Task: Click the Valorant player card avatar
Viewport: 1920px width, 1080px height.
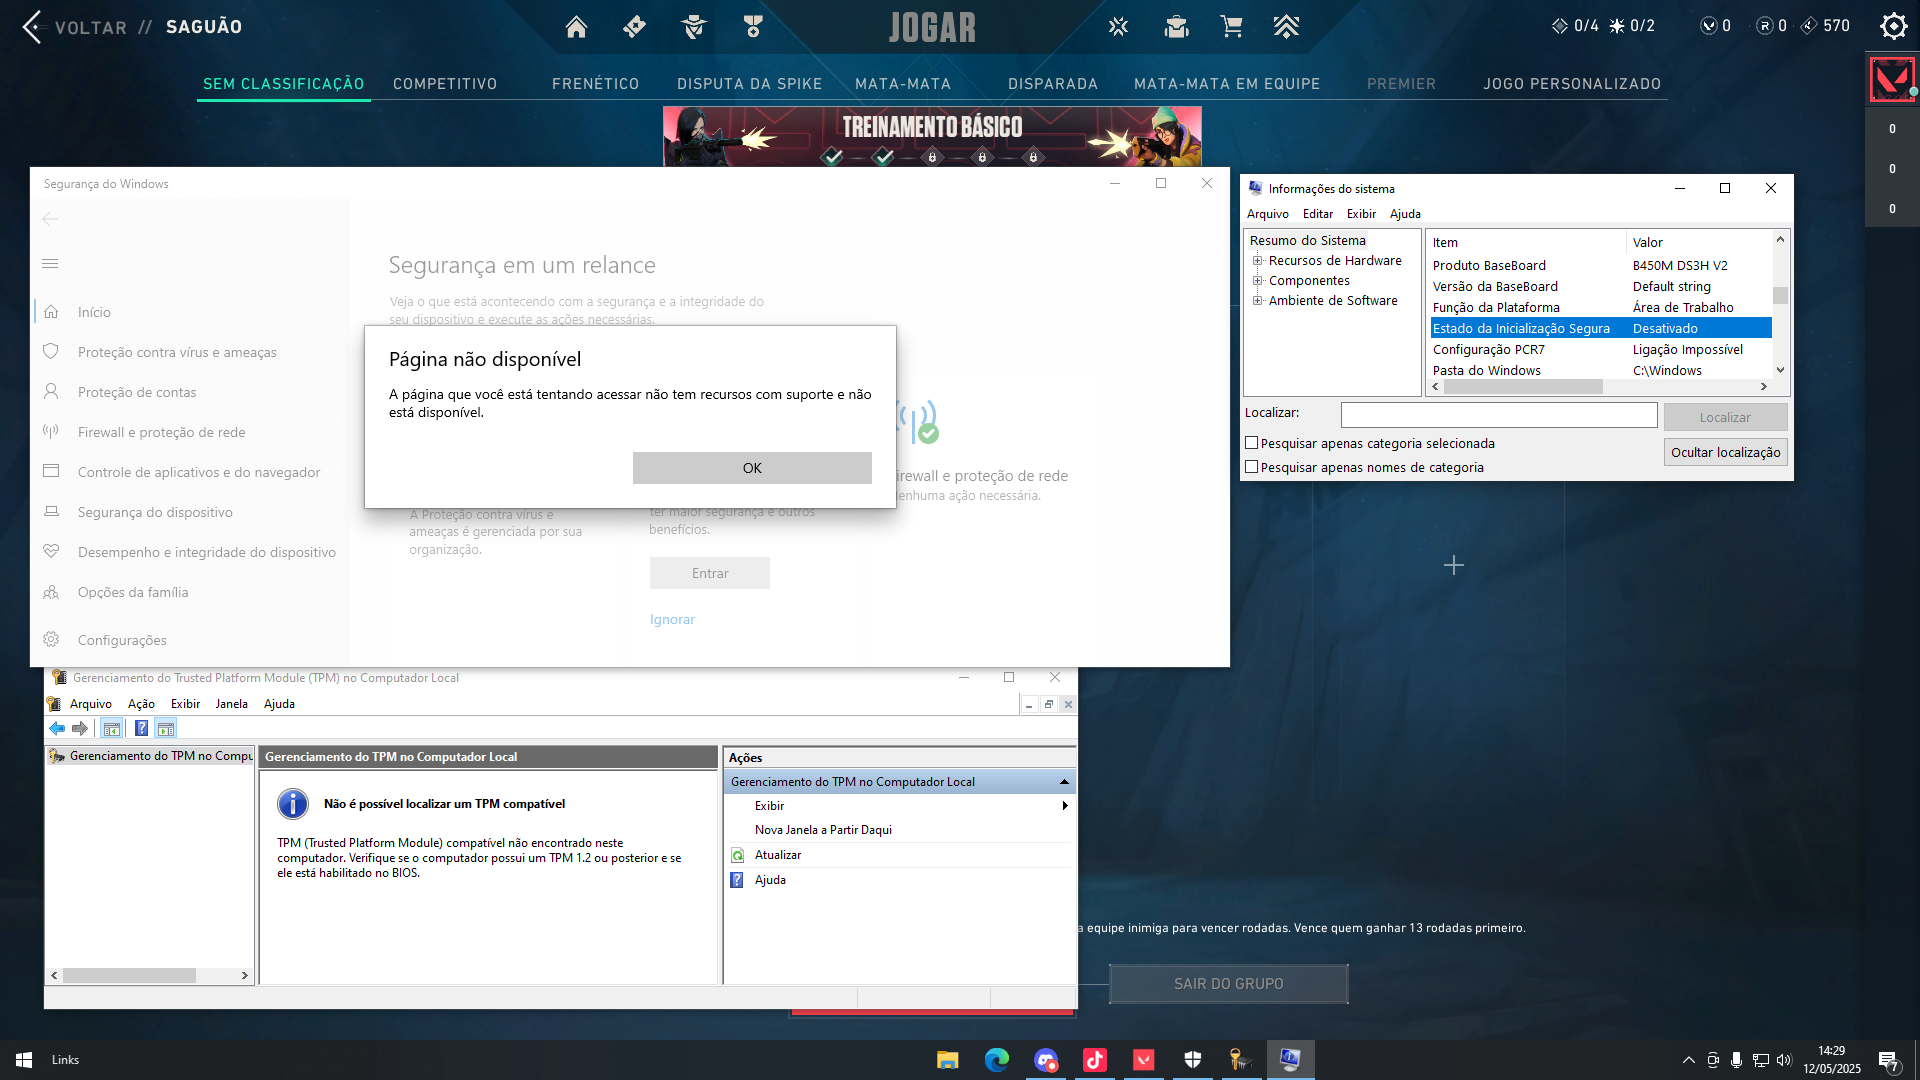Action: pyautogui.click(x=1892, y=79)
